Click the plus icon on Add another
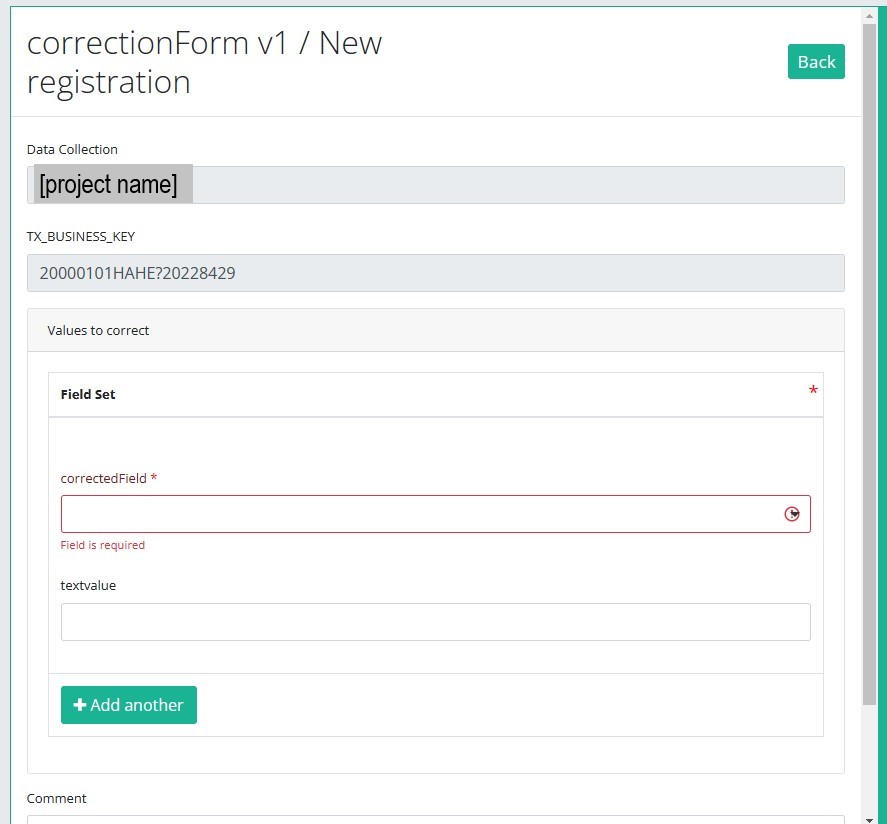The image size is (887, 824). 80,705
